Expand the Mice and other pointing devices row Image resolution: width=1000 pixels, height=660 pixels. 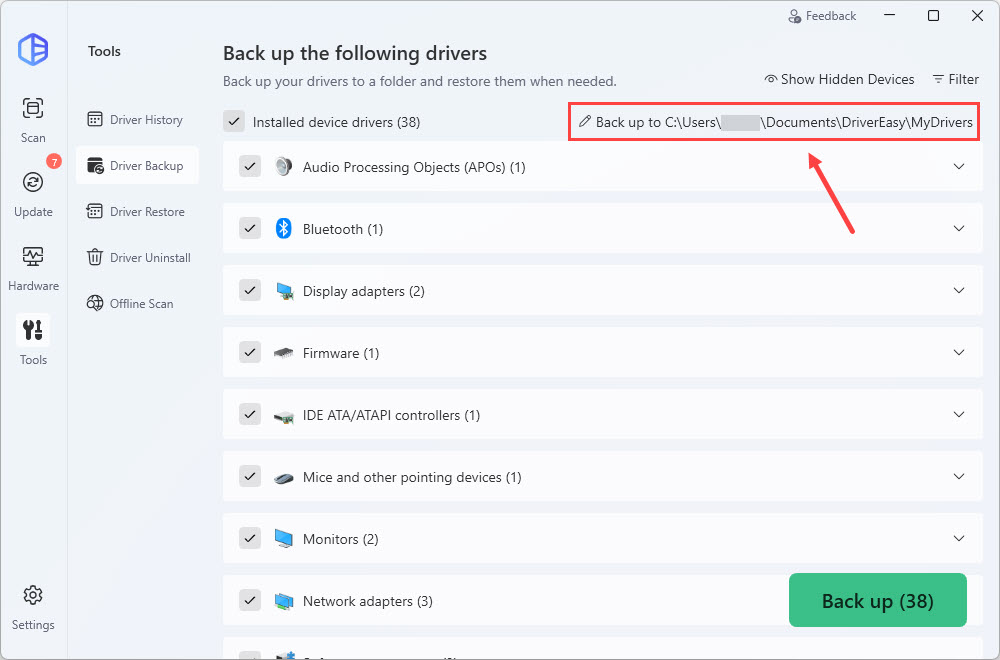pos(959,477)
